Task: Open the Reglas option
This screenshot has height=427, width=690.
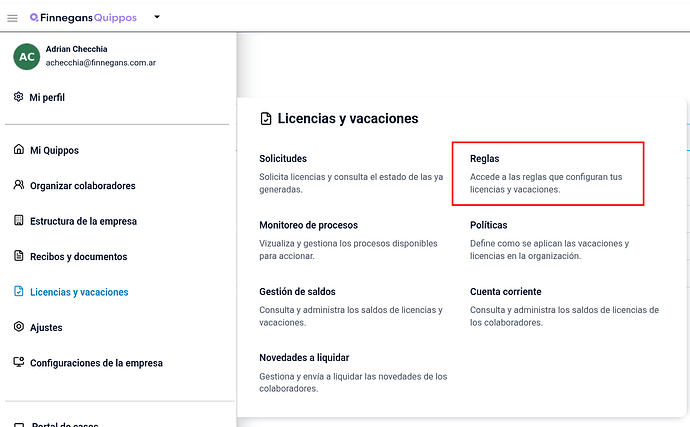Action: tap(484, 158)
